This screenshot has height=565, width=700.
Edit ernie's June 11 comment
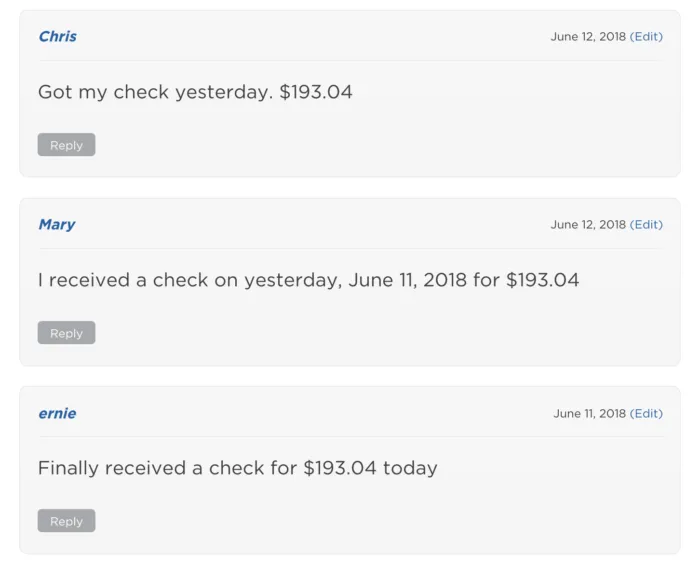pos(646,413)
